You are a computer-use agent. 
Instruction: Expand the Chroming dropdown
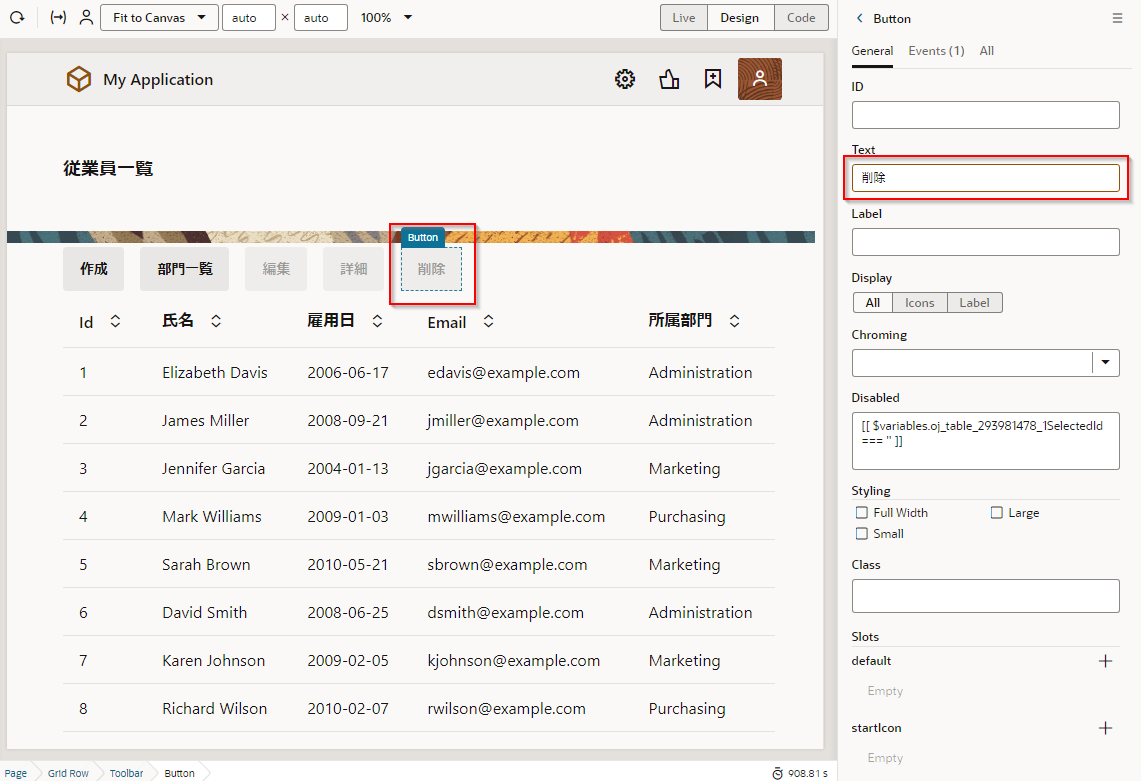[1105, 362]
